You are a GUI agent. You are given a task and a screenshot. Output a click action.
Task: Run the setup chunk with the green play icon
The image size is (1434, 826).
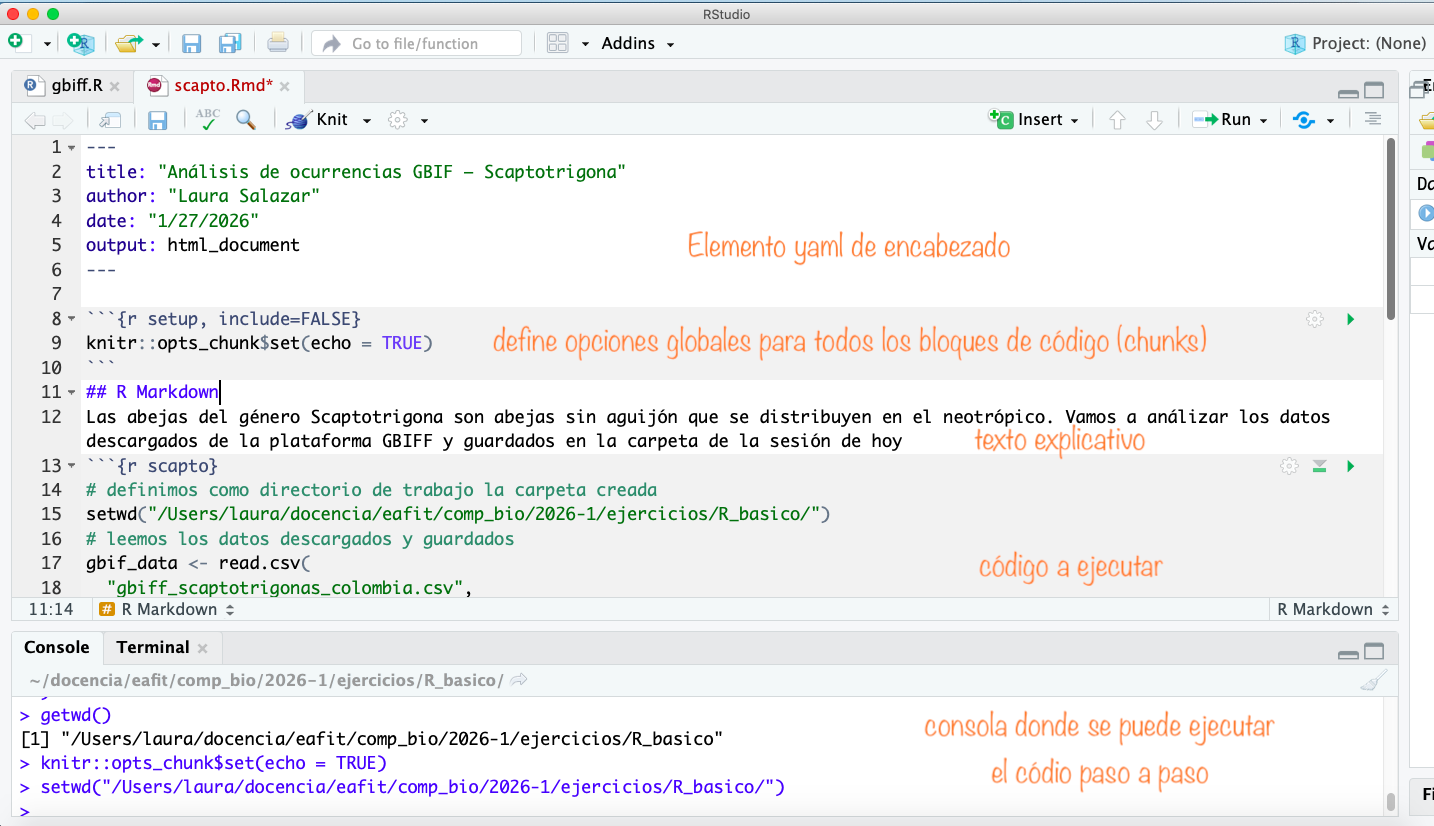coord(1351,319)
